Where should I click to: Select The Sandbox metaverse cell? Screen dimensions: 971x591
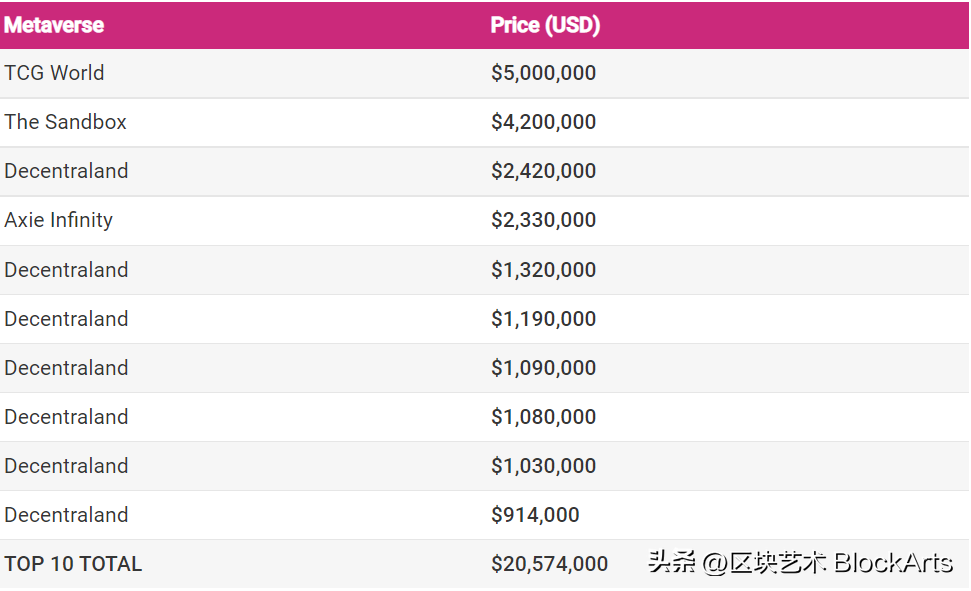[x=65, y=122]
